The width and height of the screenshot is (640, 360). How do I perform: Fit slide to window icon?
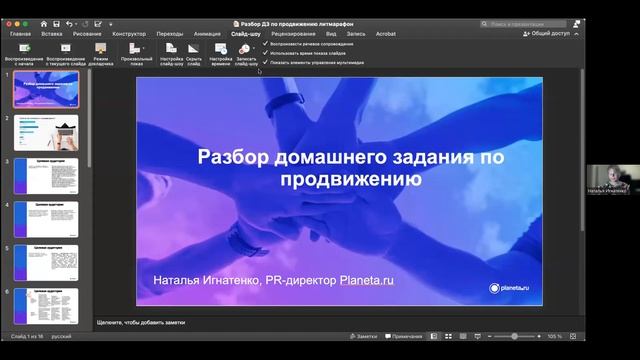[573, 336]
